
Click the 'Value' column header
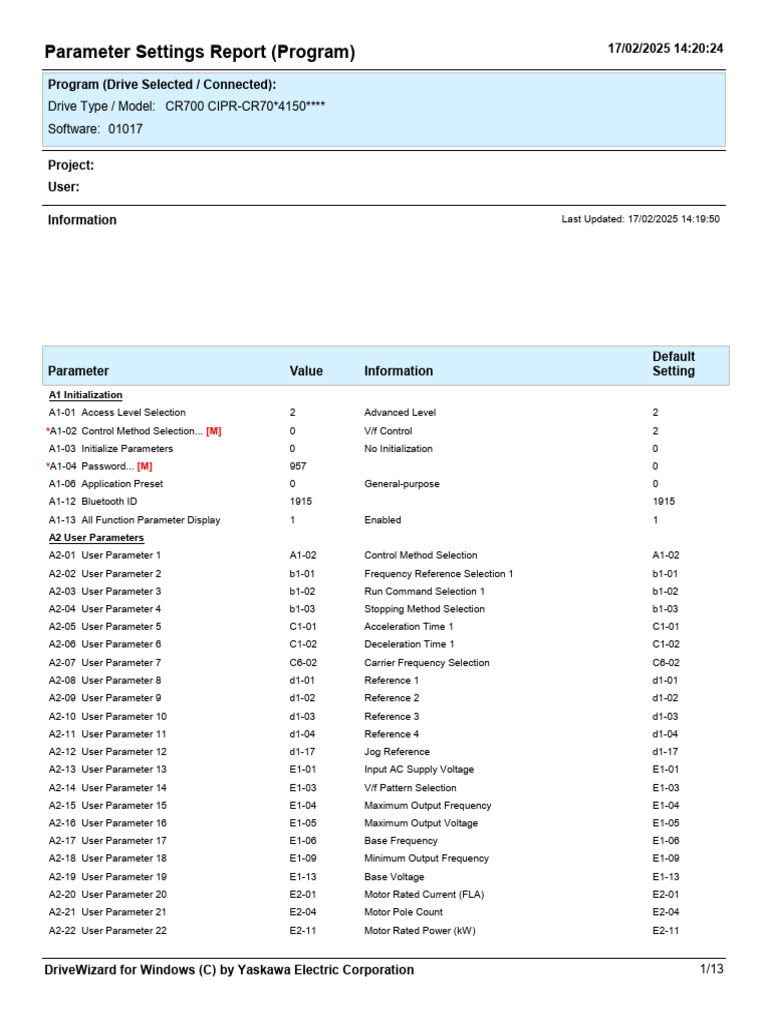pyautogui.click(x=306, y=371)
